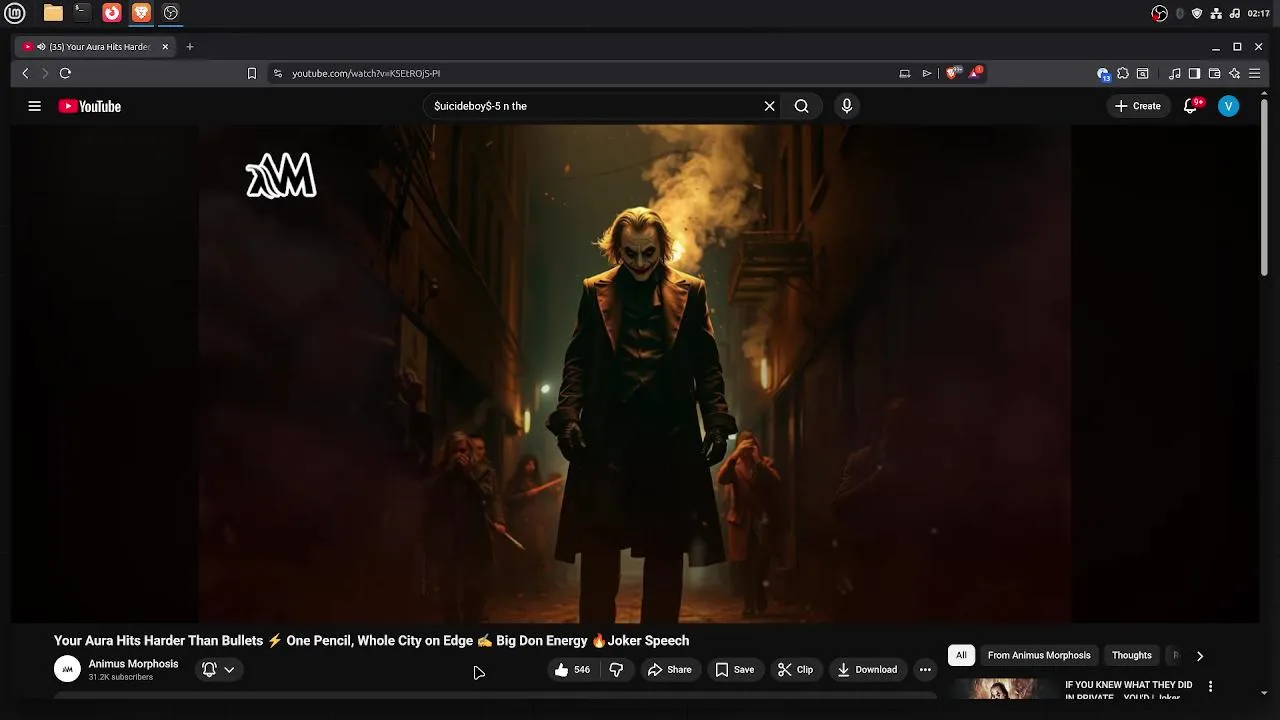Open subscription notification bell dropdown
The width and height of the screenshot is (1280, 720).
pyautogui.click(x=218, y=669)
